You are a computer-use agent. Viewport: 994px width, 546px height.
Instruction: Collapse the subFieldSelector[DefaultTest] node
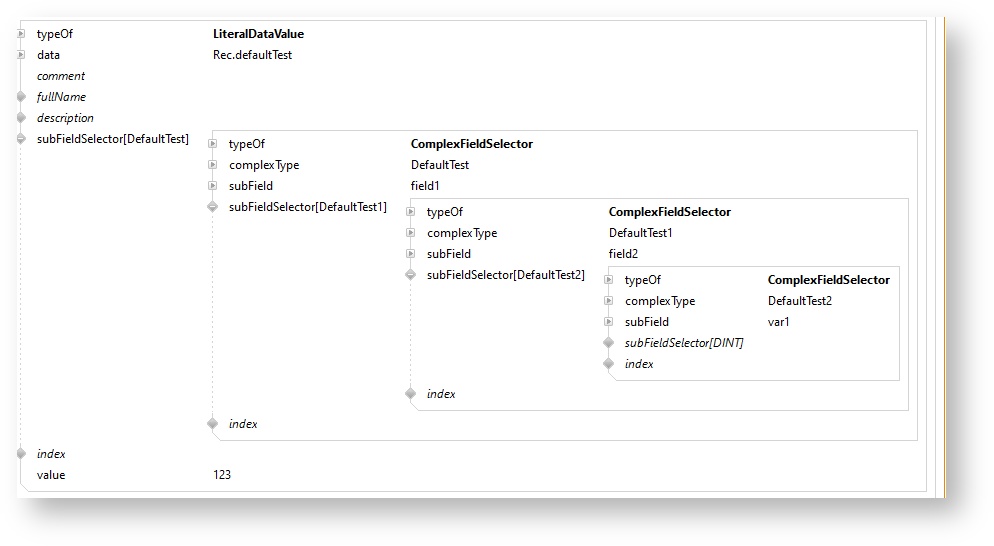21,139
